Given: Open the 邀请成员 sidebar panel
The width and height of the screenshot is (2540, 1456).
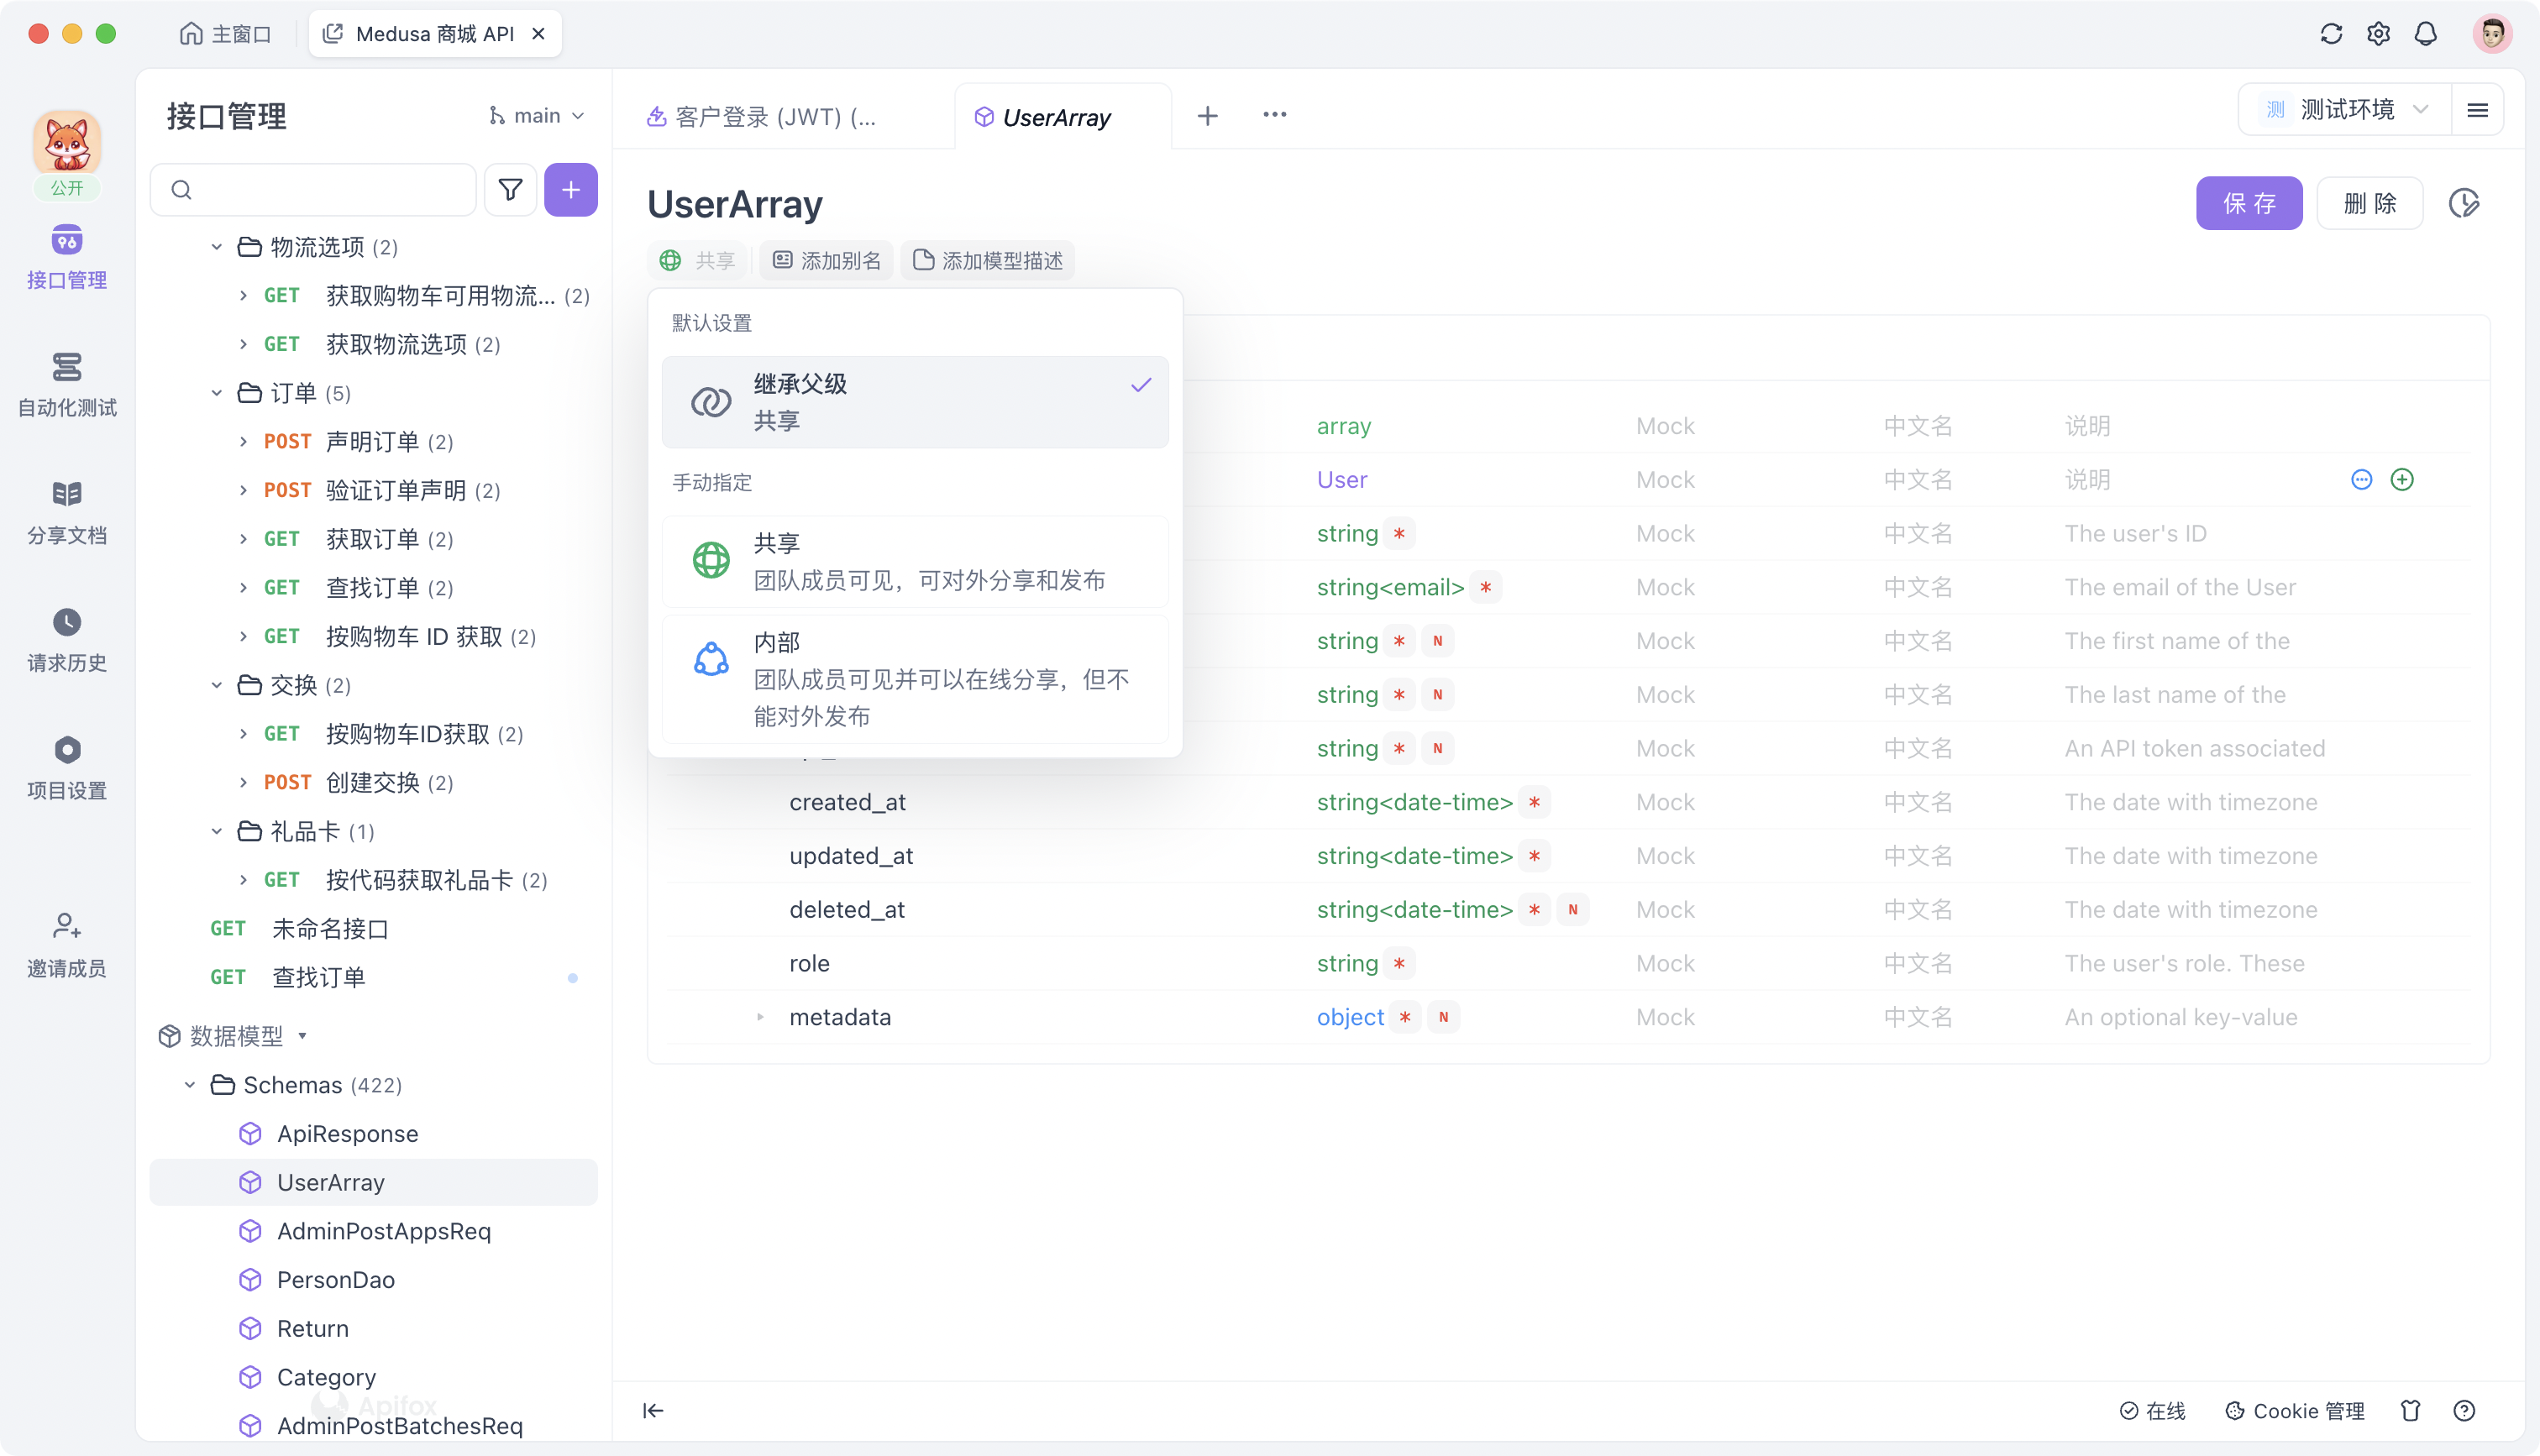Looking at the screenshot, I should click(x=66, y=943).
